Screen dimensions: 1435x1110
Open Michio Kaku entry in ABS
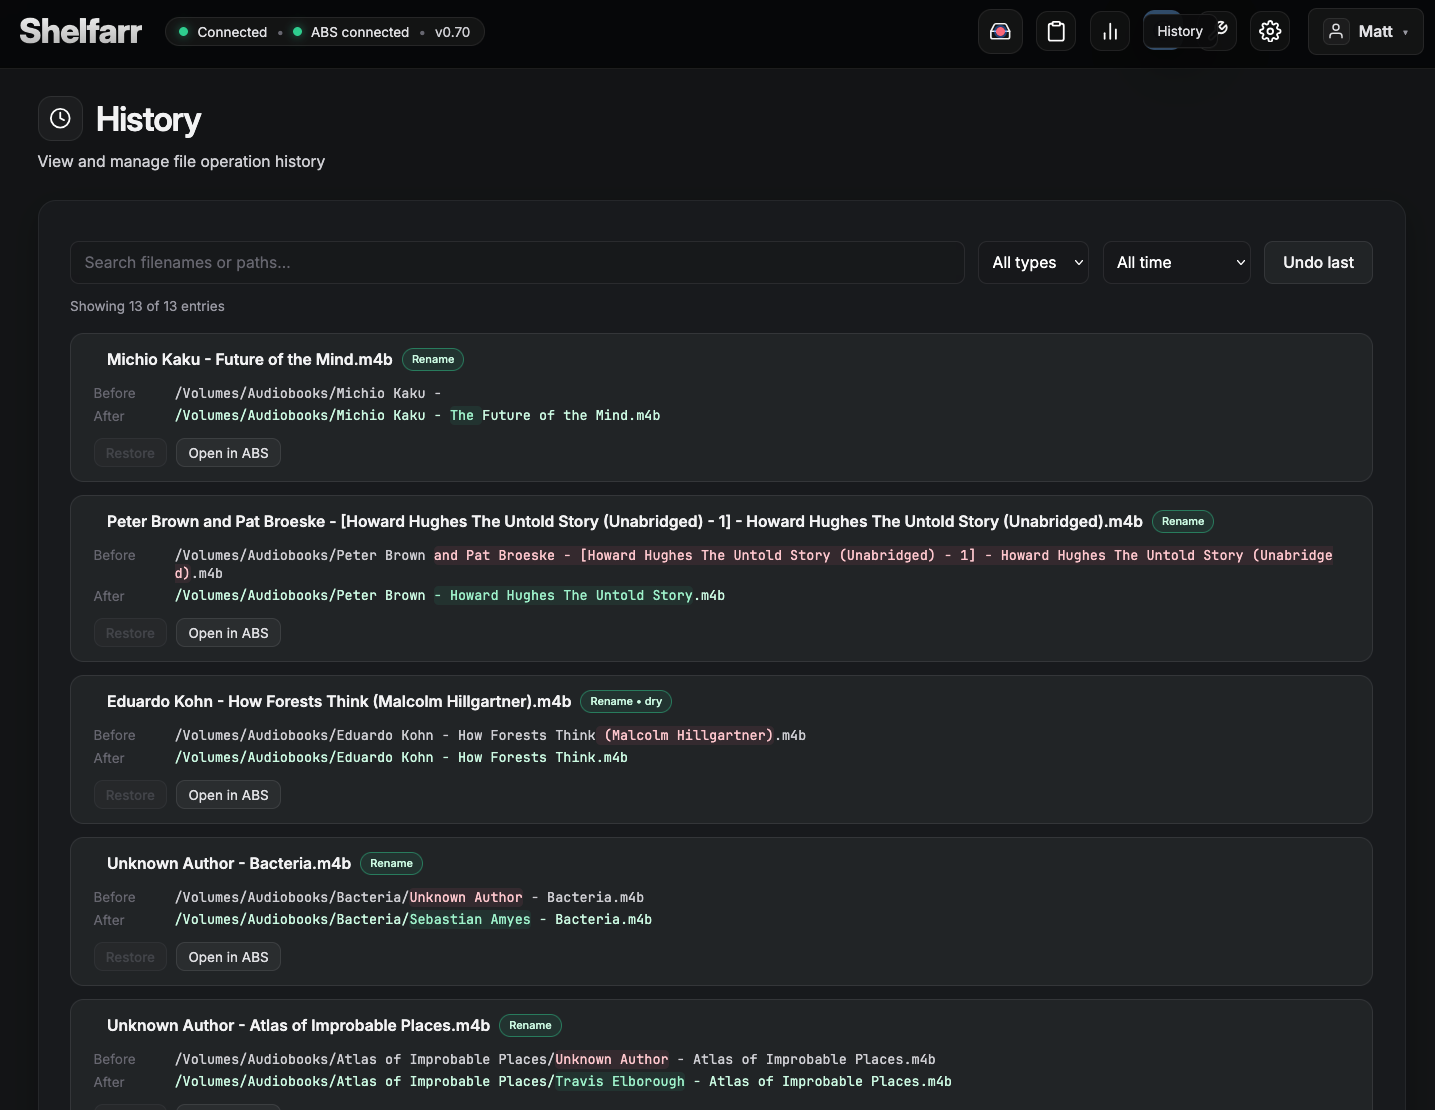pos(228,453)
